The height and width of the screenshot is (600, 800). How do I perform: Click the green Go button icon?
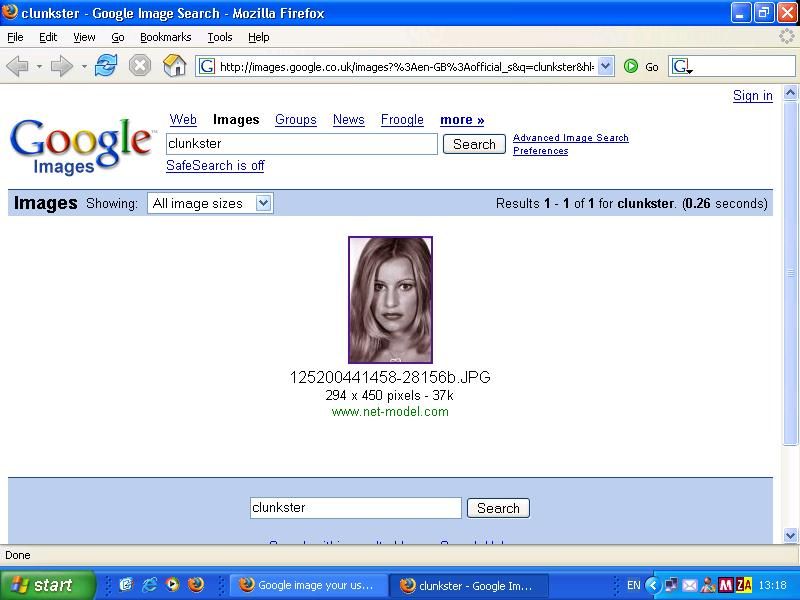point(631,66)
